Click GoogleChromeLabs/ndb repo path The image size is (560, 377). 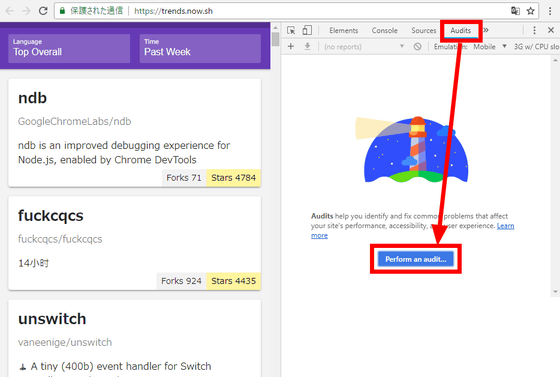[75, 121]
